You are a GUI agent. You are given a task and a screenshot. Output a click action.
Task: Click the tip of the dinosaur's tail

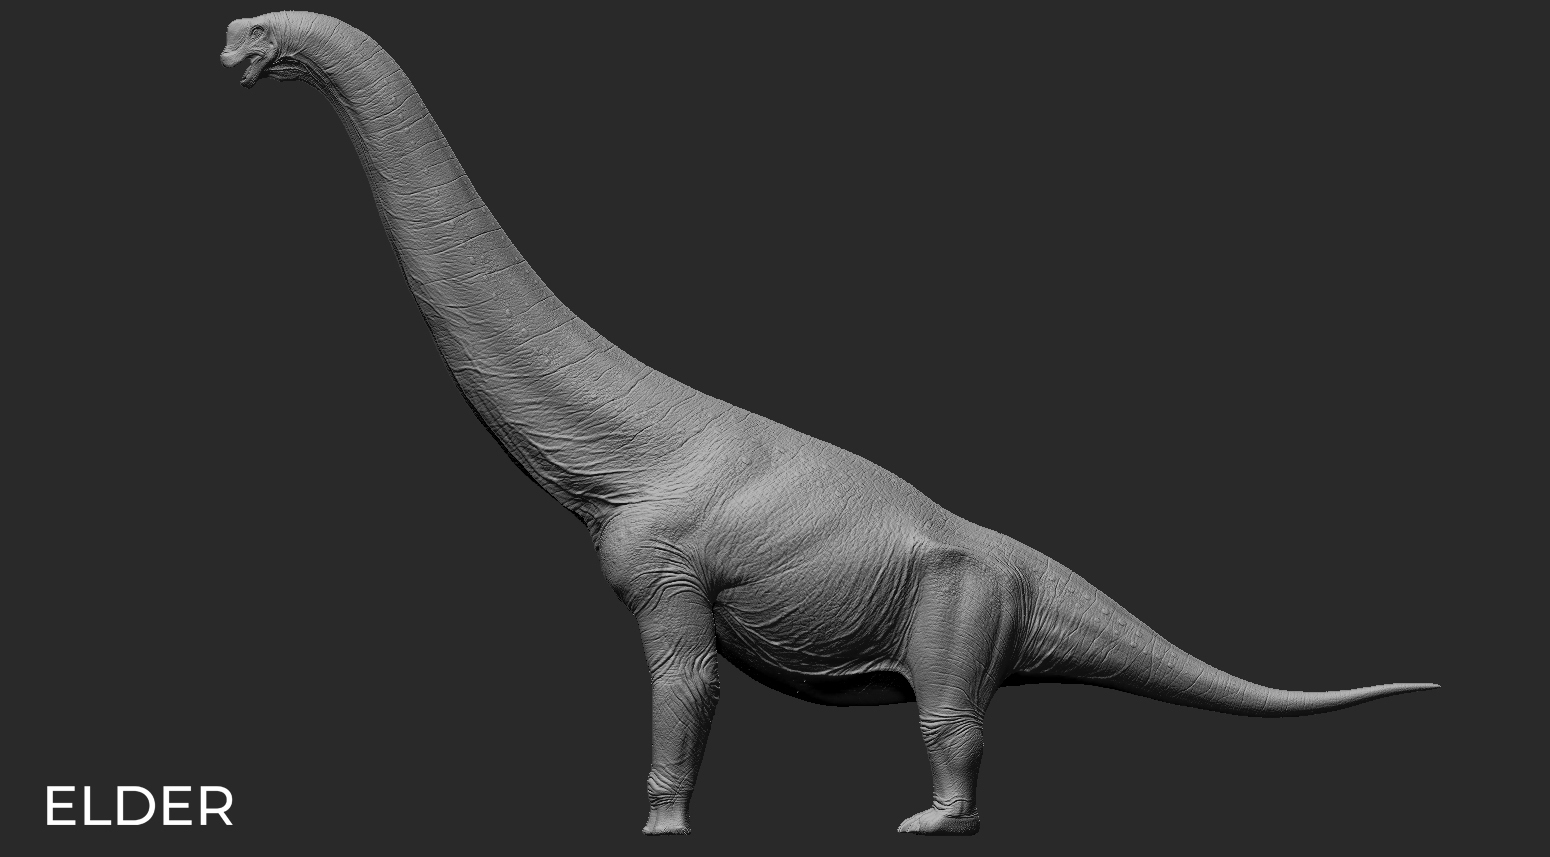(1430, 686)
